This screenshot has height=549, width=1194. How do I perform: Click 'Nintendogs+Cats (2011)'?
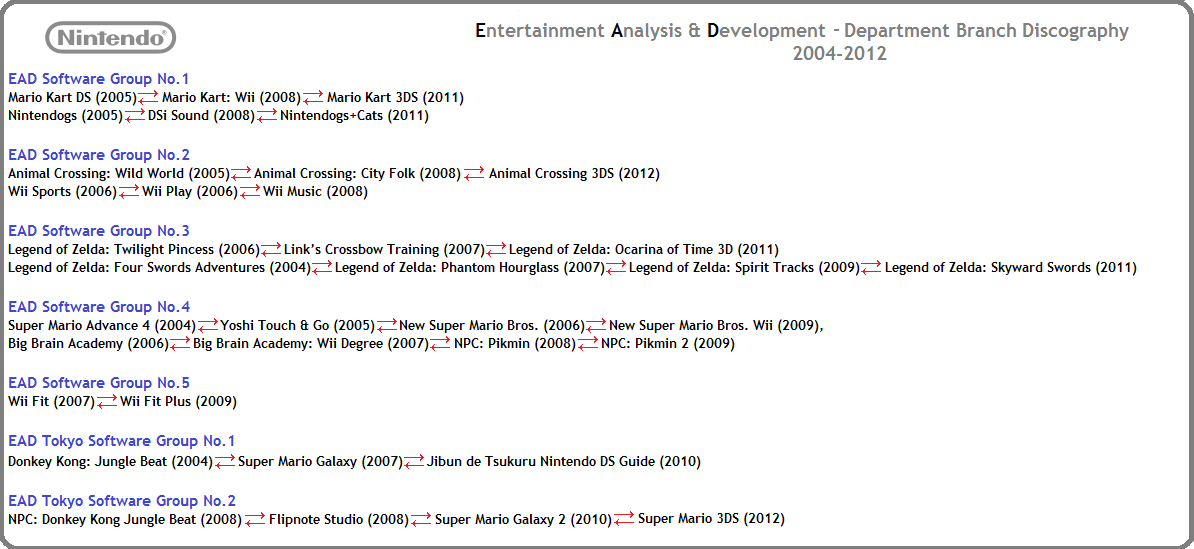click(355, 116)
